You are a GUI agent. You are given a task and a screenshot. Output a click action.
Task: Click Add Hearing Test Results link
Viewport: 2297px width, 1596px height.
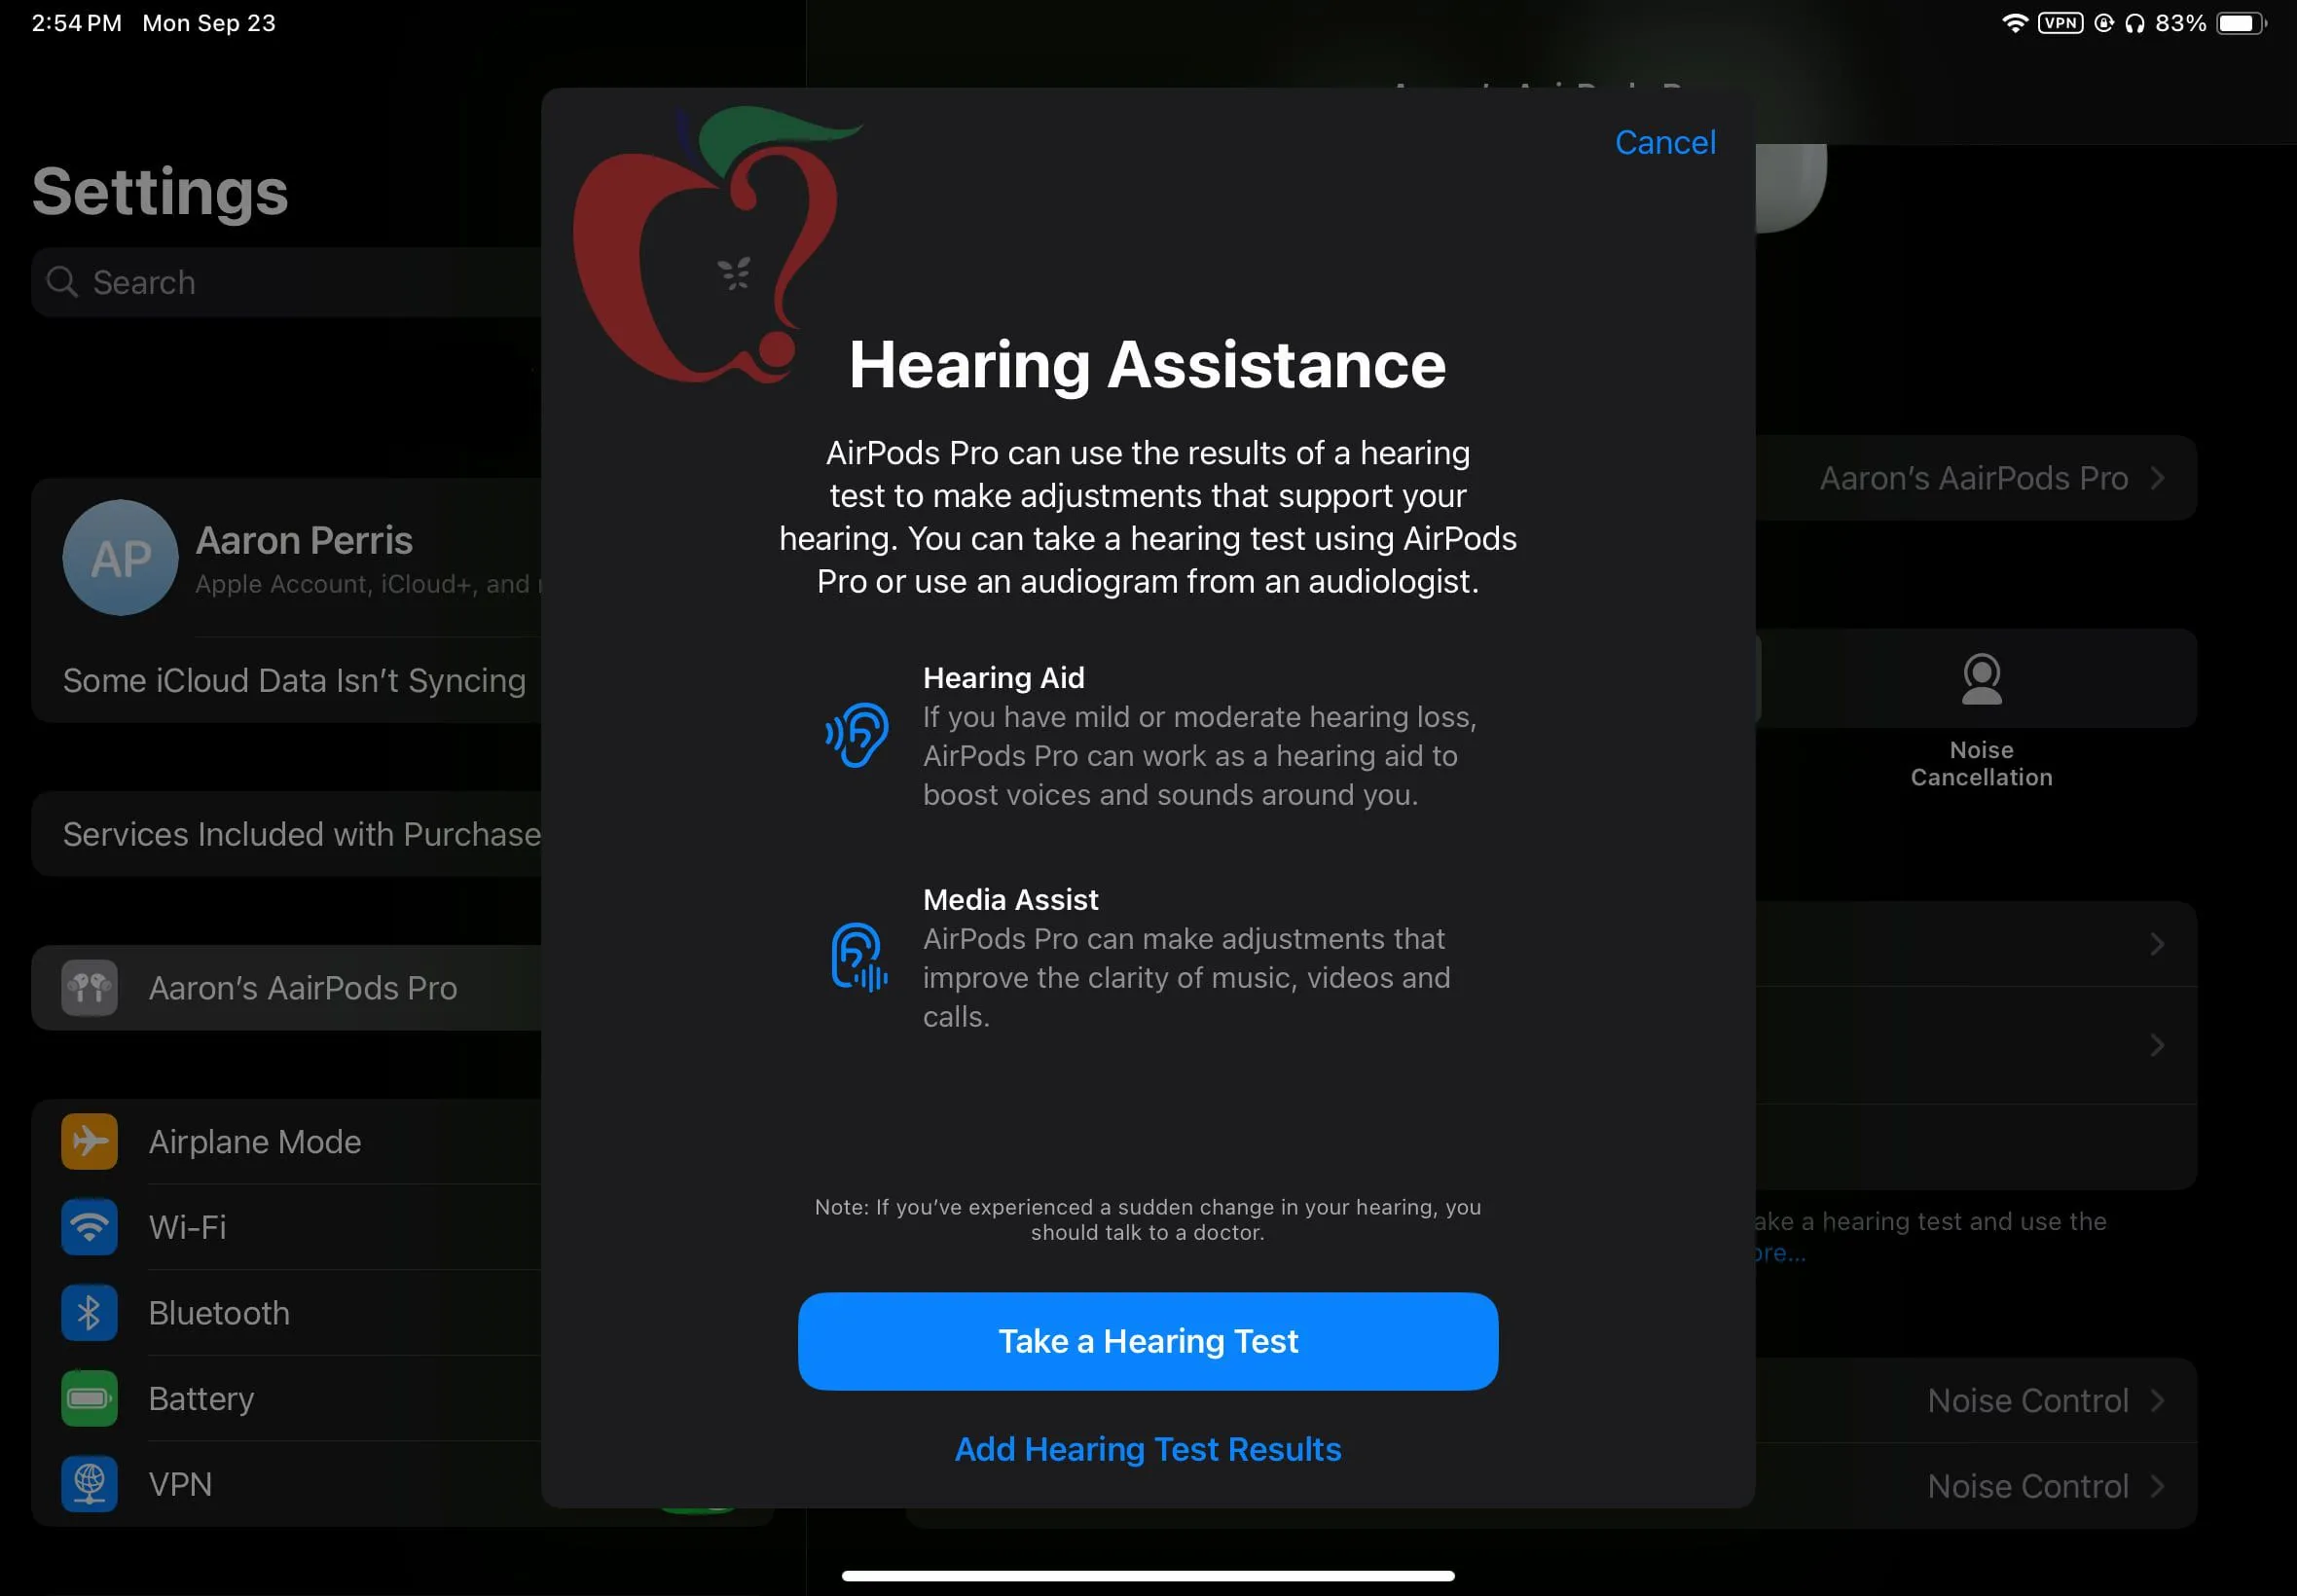point(1148,1449)
